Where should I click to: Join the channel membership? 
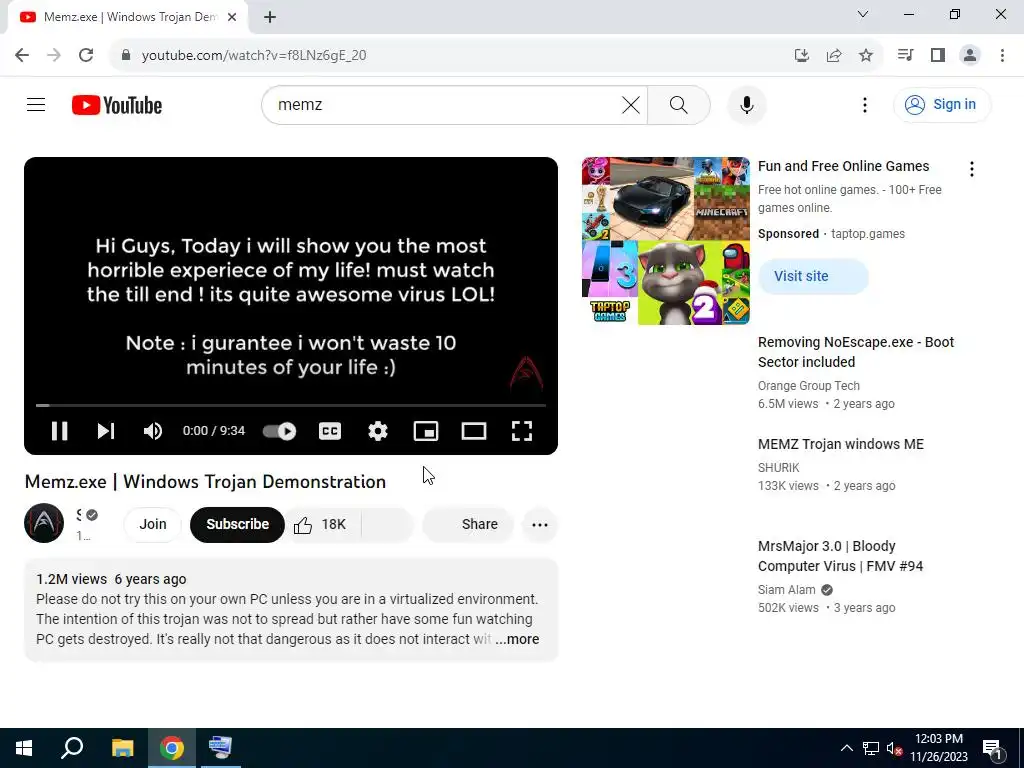click(153, 524)
